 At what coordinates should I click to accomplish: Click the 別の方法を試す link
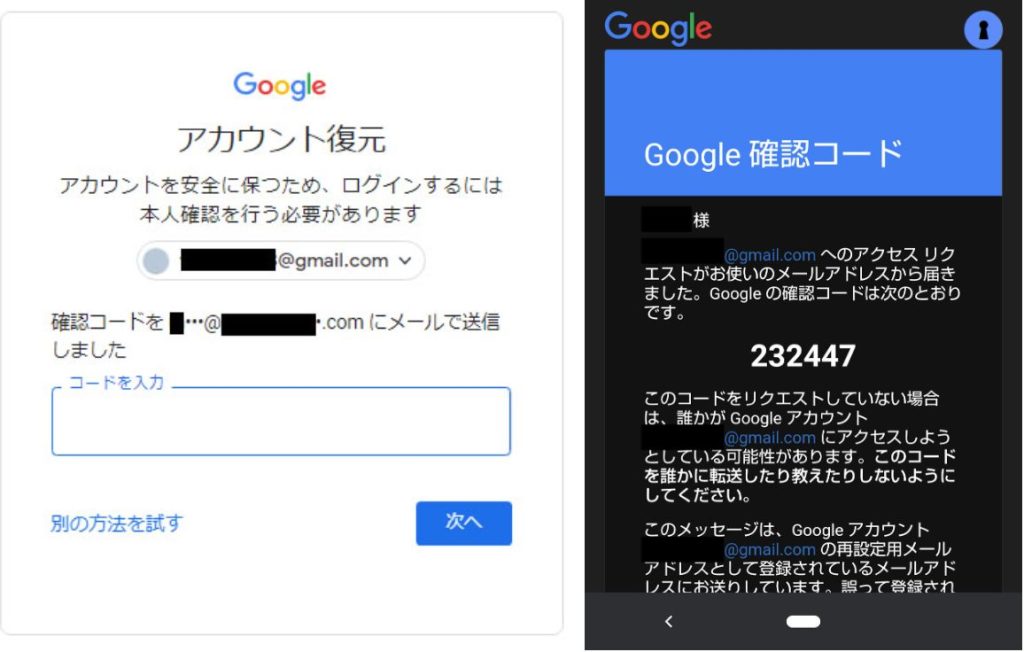tap(117, 523)
